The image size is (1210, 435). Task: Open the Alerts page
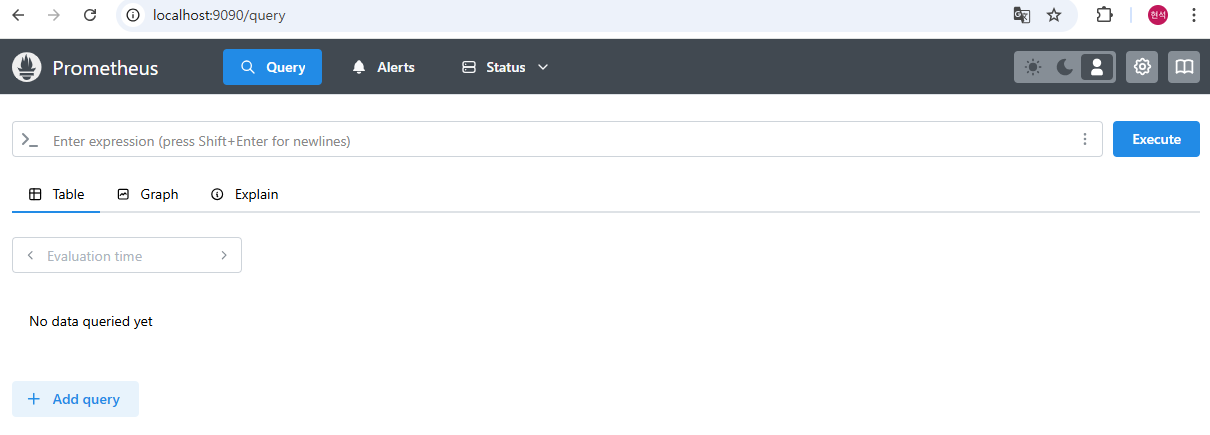[x=384, y=67]
